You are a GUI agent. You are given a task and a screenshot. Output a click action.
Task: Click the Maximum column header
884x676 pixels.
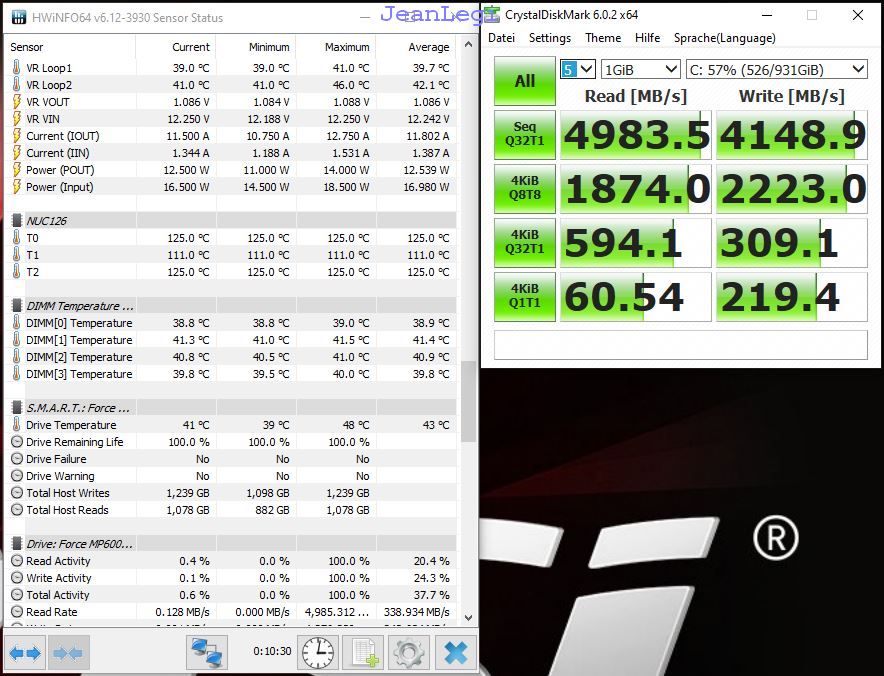coord(336,47)
